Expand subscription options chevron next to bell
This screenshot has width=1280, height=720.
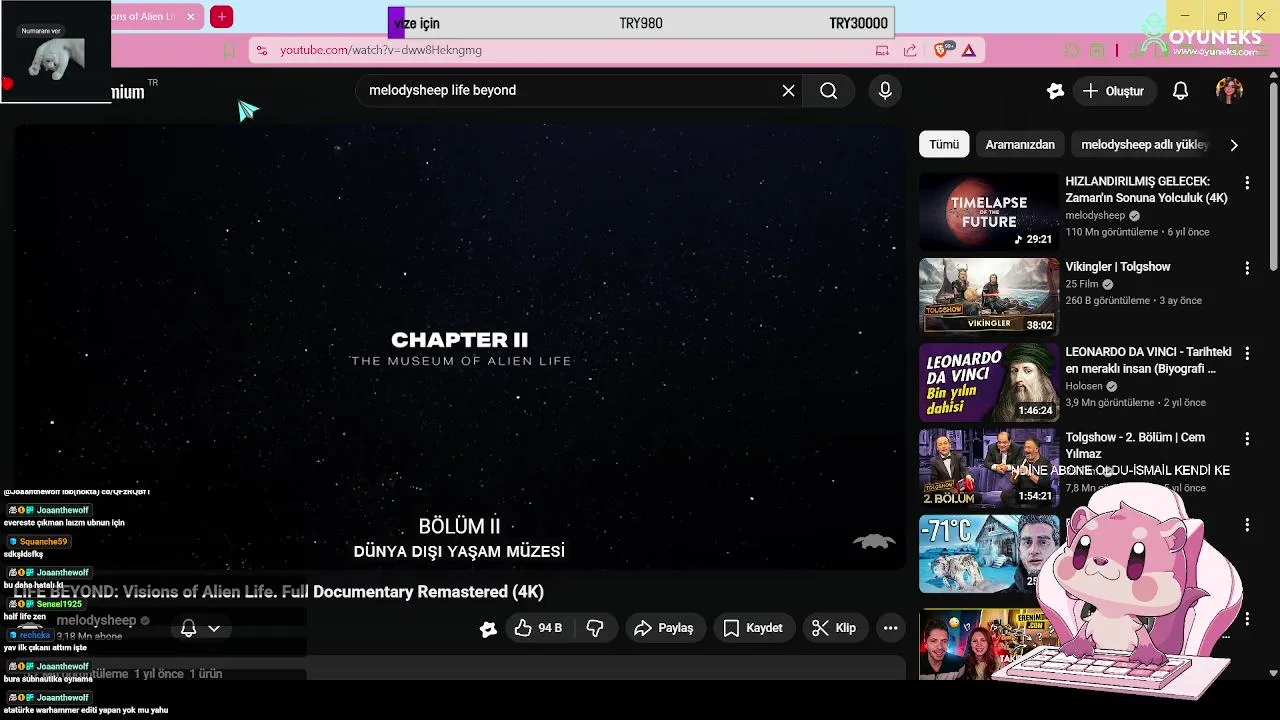click(x=214, y=629)
